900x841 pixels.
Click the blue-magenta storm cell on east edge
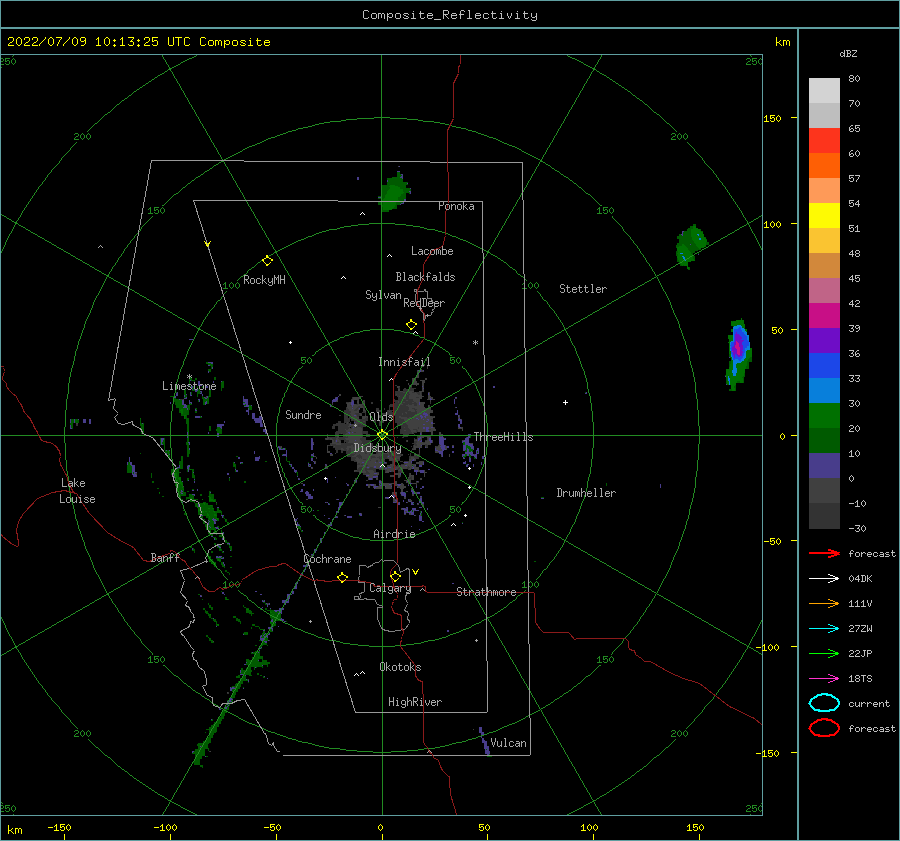coord(738,352)
